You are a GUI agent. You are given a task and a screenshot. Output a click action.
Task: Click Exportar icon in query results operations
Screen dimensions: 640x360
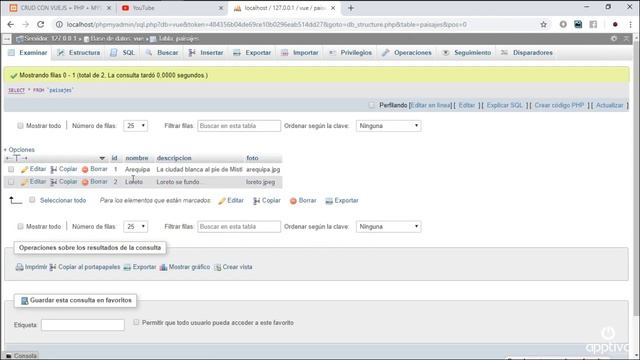pos(127,267)
